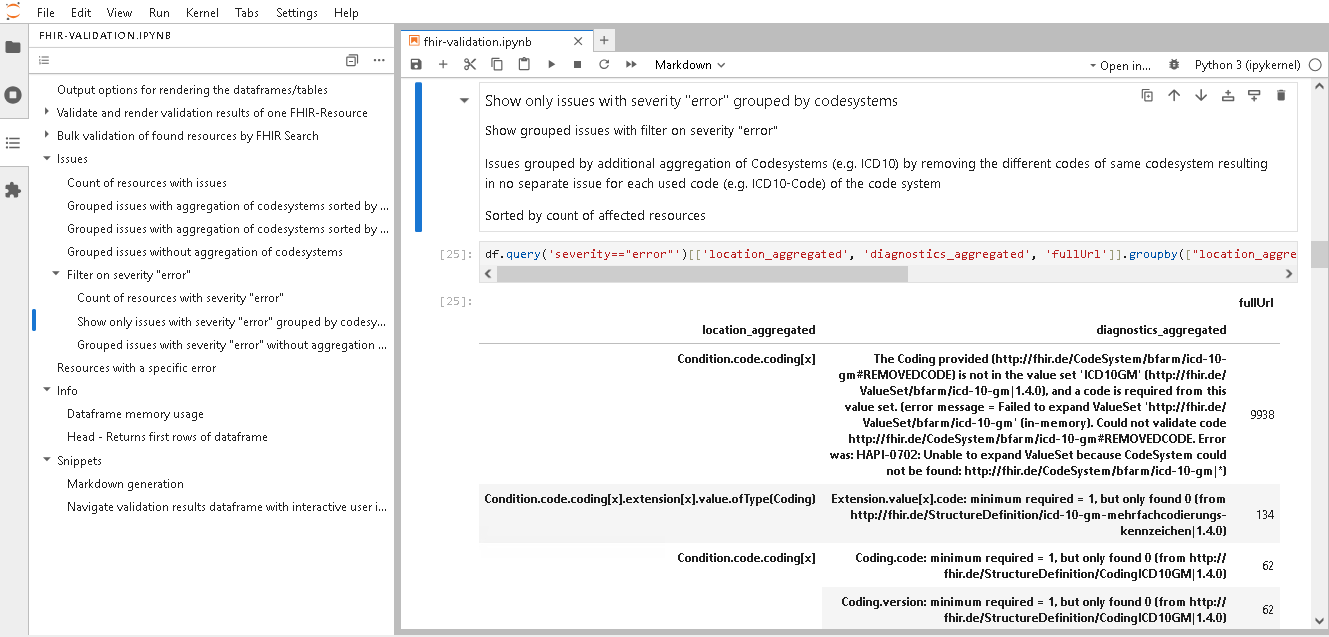The height and width of the screenshot is (637, 1329).
Task: Open the Running Terminals and Kernels sidebar
Action: pos(13,95)
